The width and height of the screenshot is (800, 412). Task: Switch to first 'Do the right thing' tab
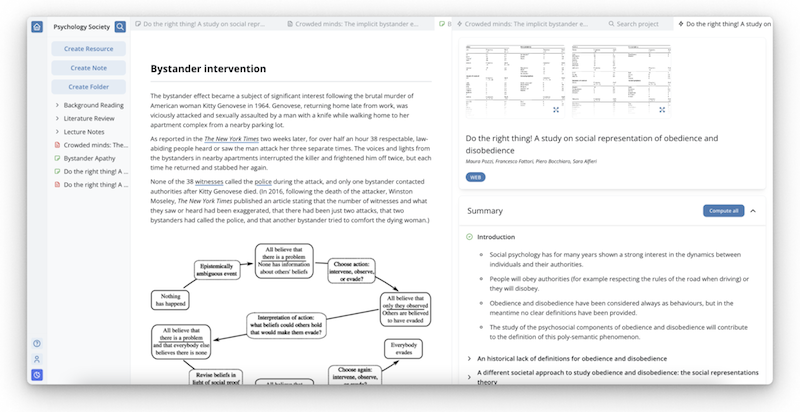pyautogui.click(x=204, y=22)
